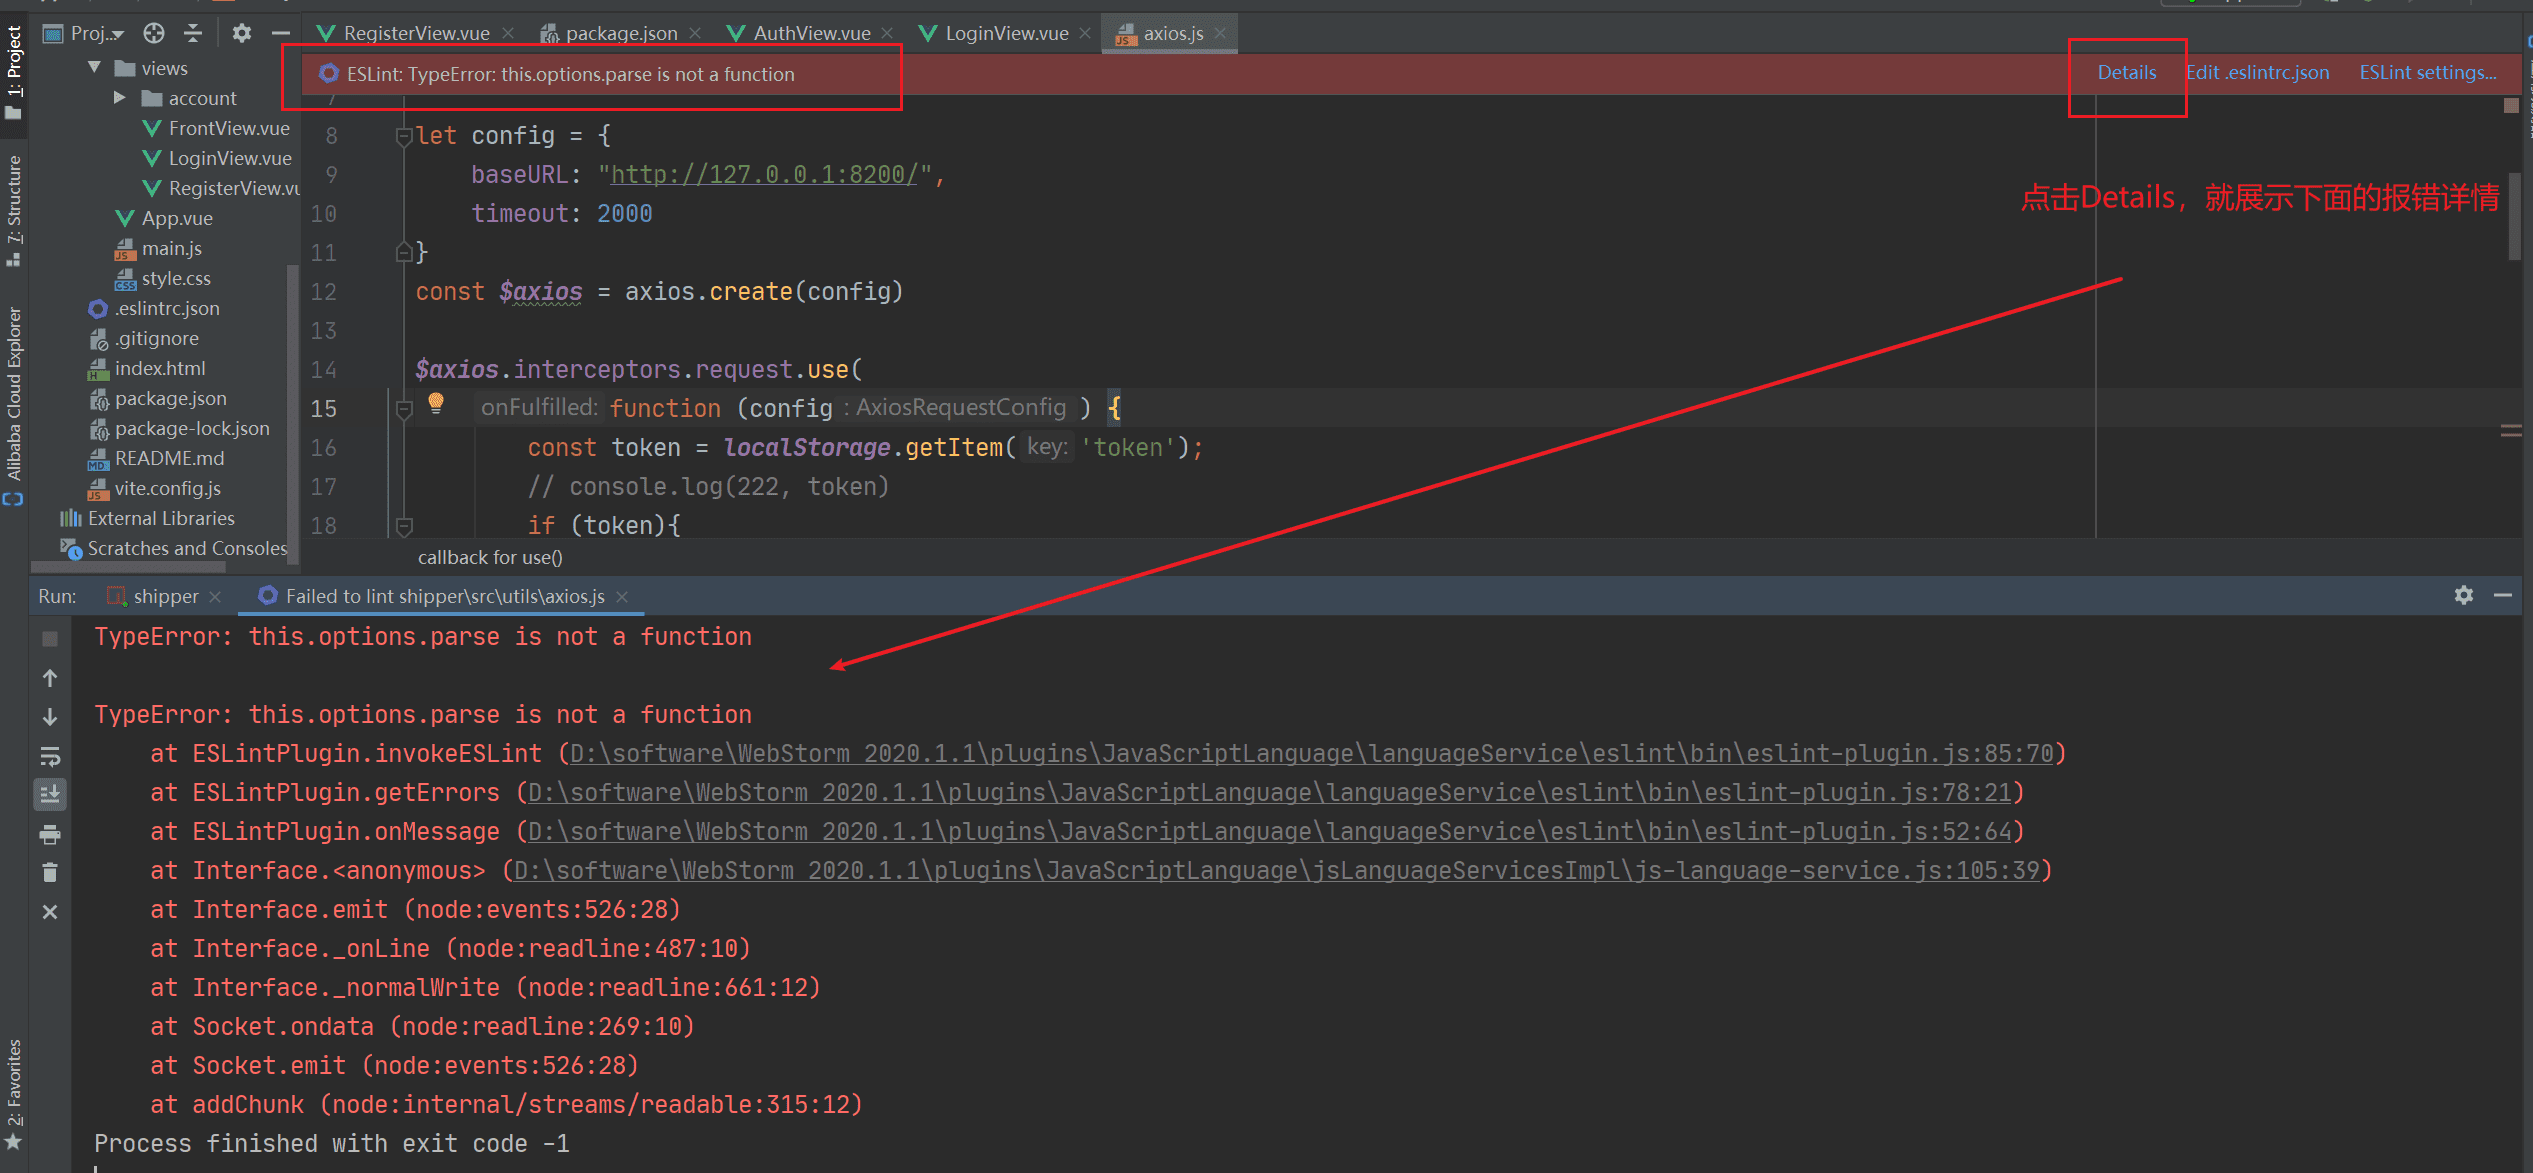Screen dimensions: 2533x1173
Task: Click the Details link in ESLint banner
Action: click(x=2126, y=73)
